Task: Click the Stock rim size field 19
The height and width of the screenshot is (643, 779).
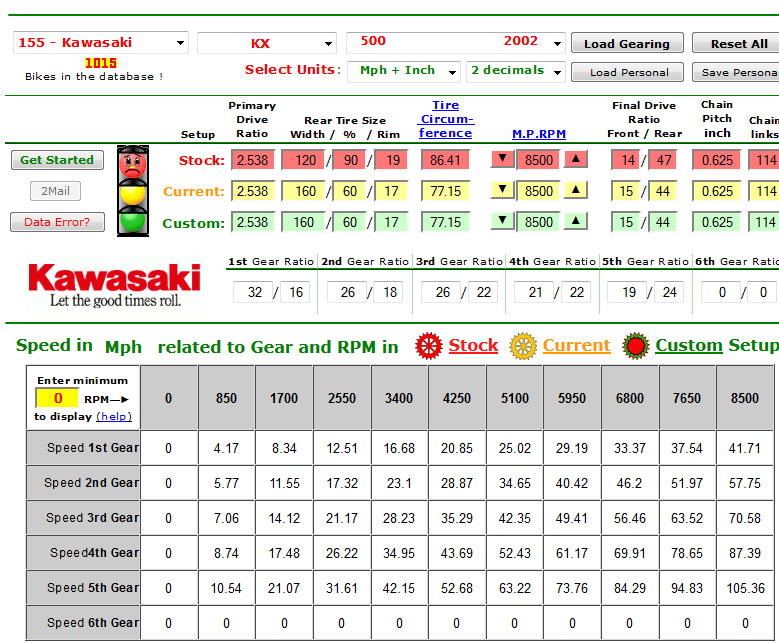Action: point(391,160)
